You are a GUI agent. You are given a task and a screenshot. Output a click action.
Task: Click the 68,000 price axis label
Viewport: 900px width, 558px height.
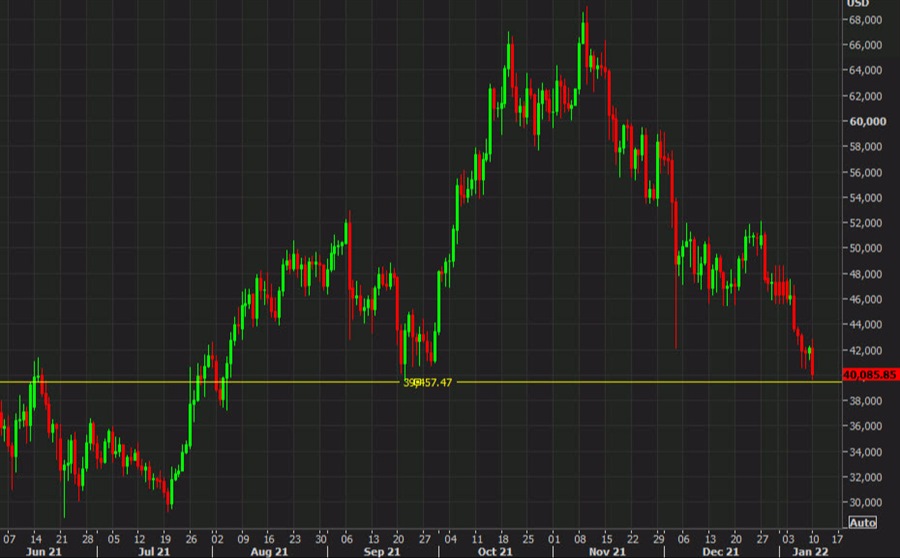pyautogui.click(x=868, y=20)
